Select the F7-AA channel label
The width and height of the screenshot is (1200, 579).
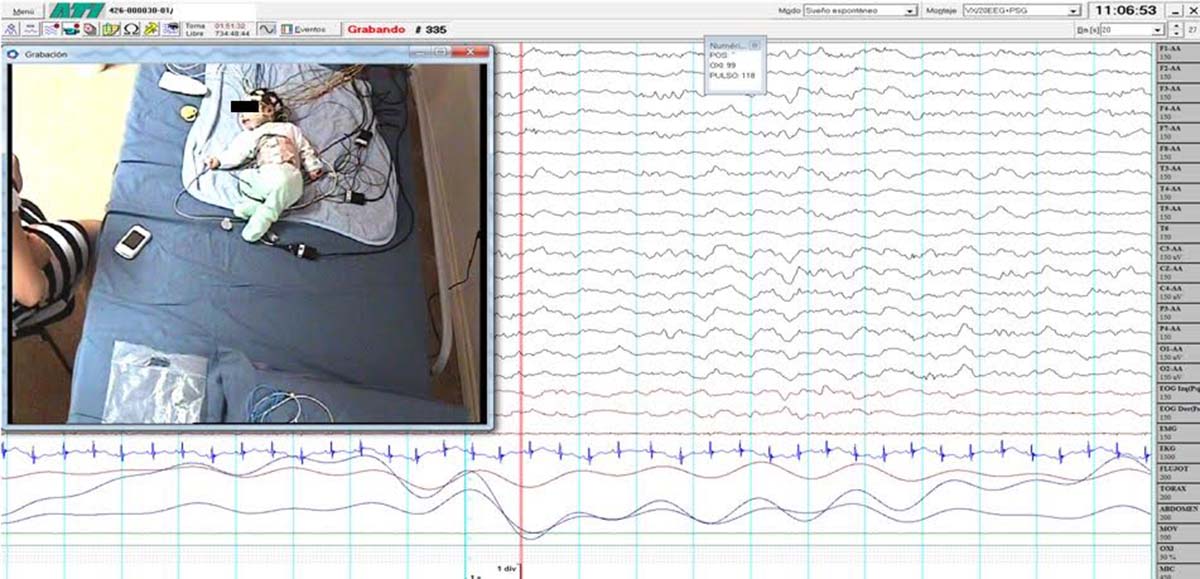point(1176,131)
